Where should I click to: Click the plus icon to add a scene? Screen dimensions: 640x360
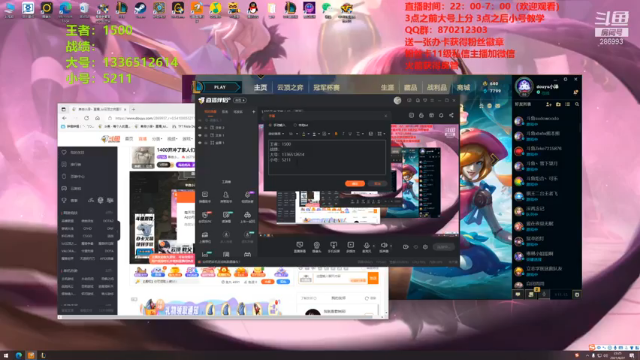pyautogui.click(x=253, y=111)
